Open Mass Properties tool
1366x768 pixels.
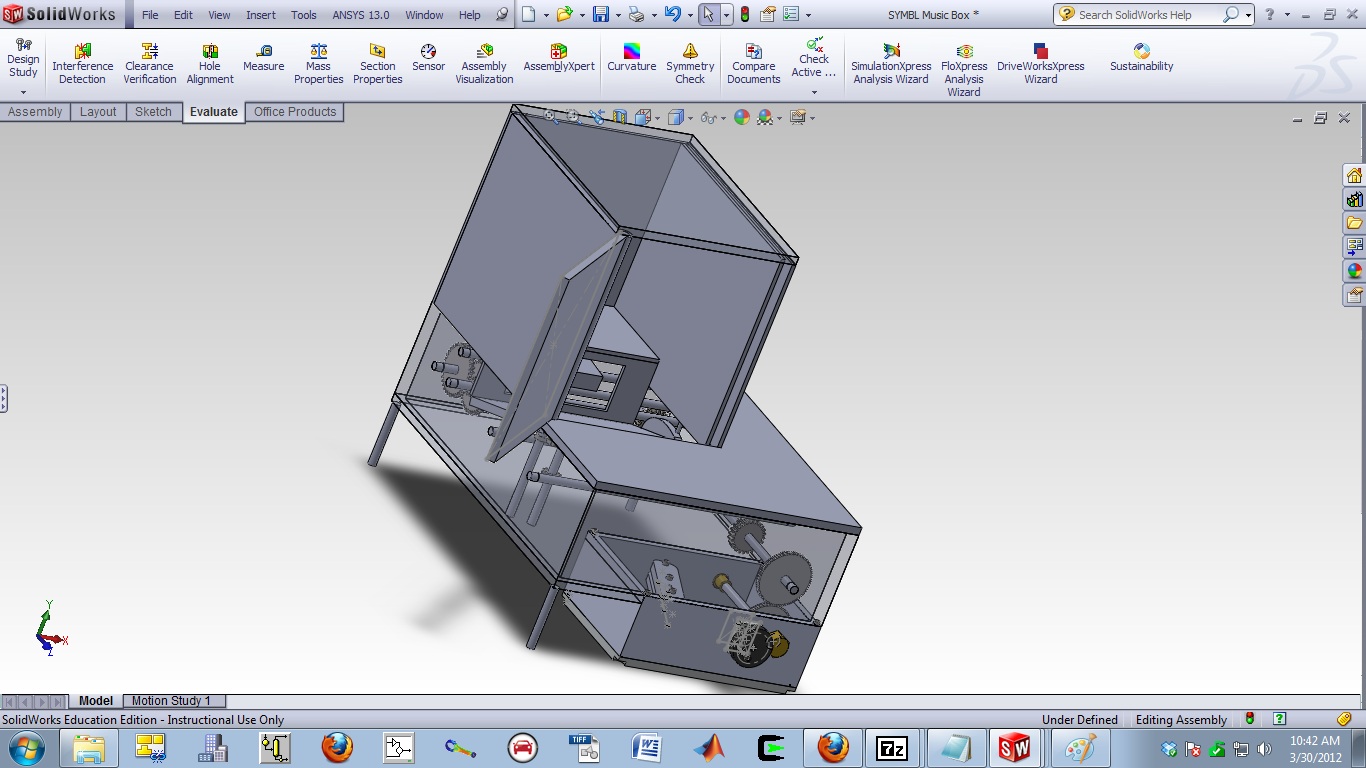click(x=318, y=64)
